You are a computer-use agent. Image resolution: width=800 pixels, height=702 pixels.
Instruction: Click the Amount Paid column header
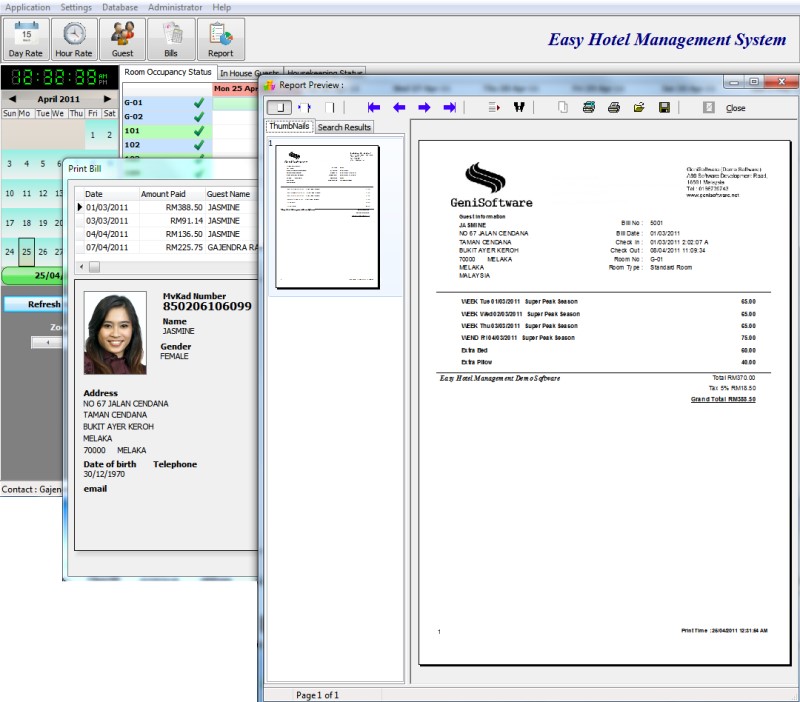click(x=171, y=194)
